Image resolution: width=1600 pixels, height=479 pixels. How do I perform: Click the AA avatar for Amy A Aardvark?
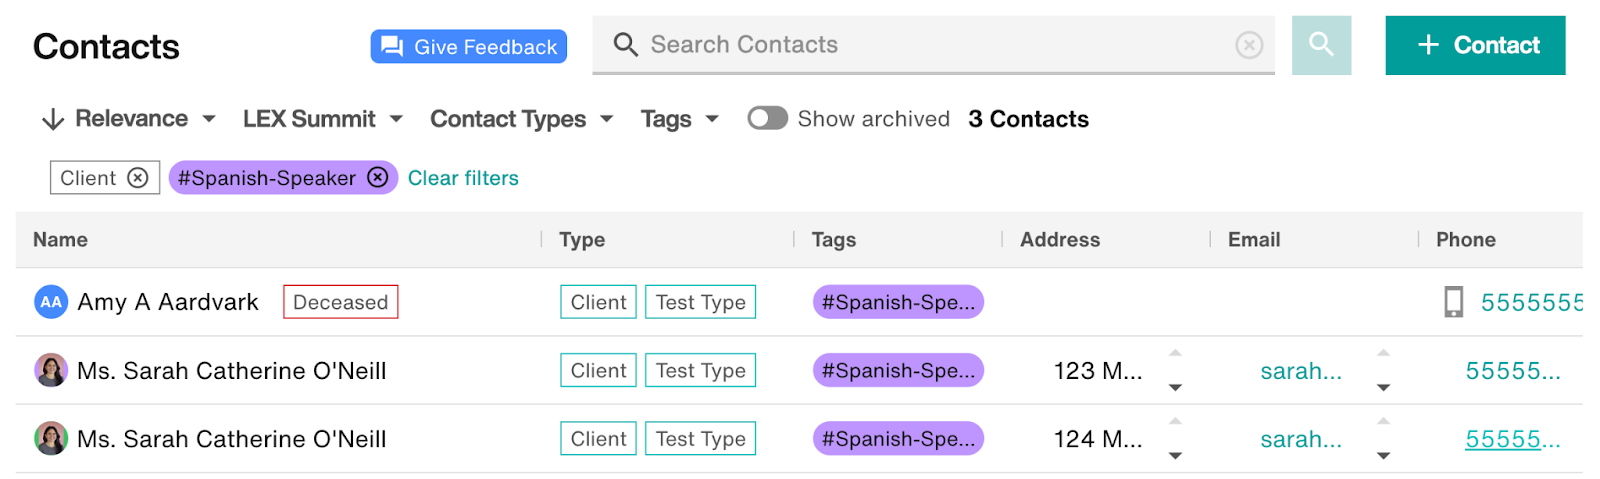tap(51, 302)
